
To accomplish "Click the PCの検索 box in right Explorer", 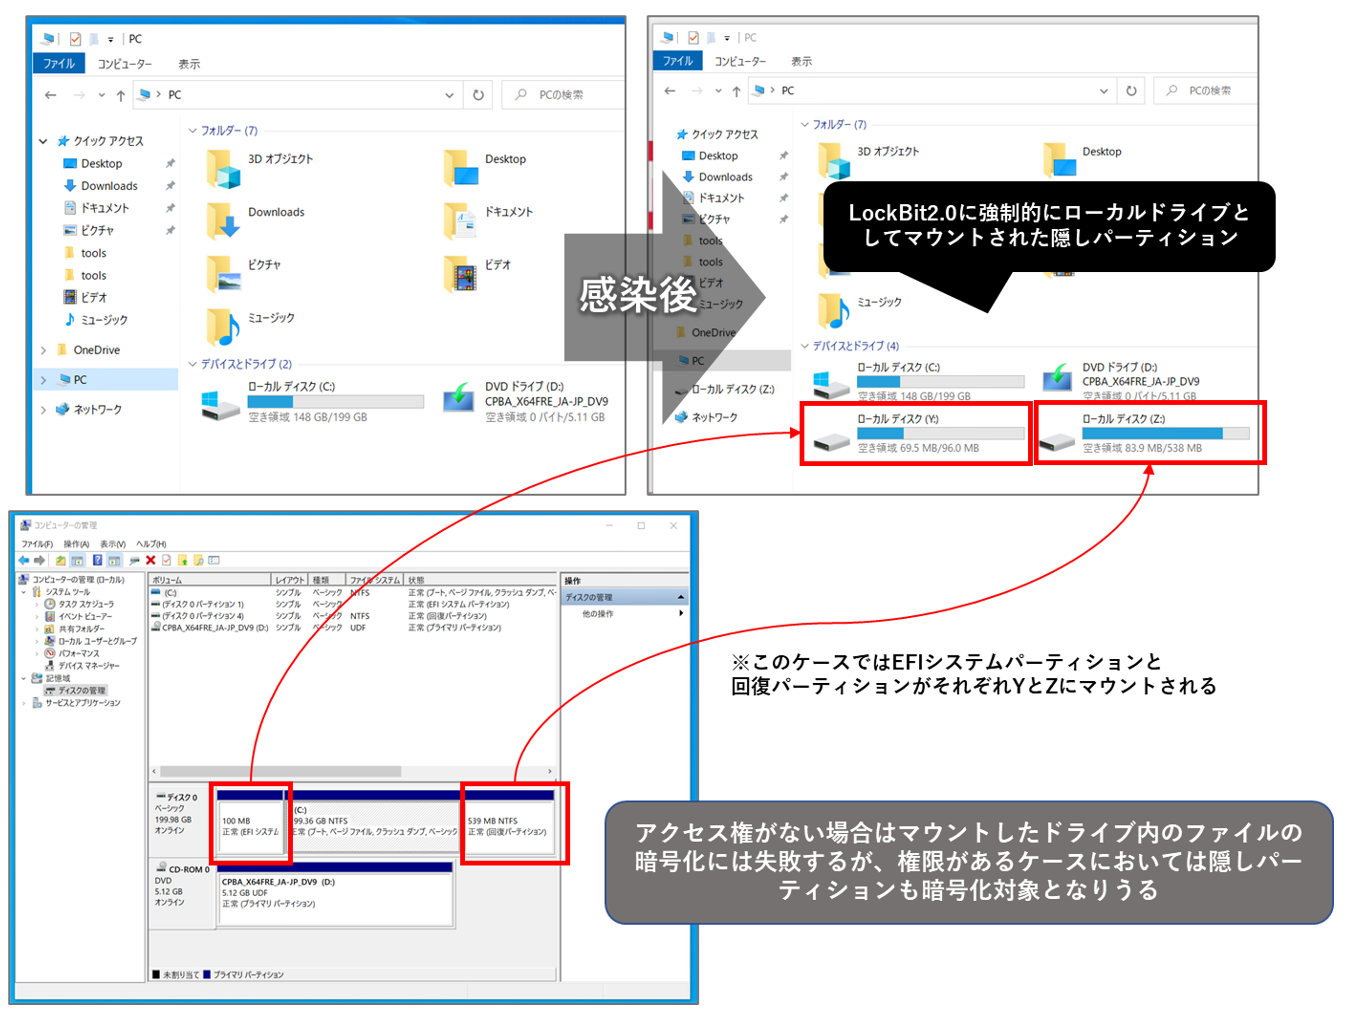I will click(1205, 91).
